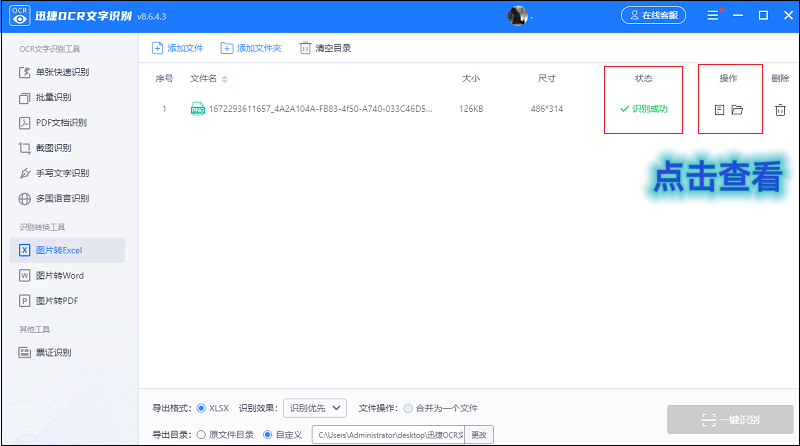Viewport: 800px width, 446px height.
Task: Open the user avatar profile
Action: pyautogui.click(x=517, y=16)
